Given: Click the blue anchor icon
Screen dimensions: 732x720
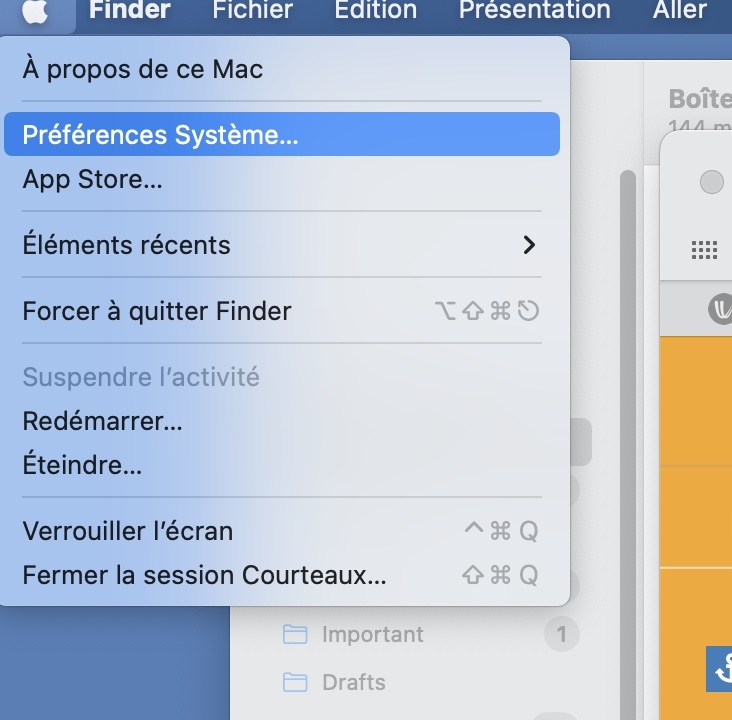Looking at the screenshot, I should (x=720, y=669).
